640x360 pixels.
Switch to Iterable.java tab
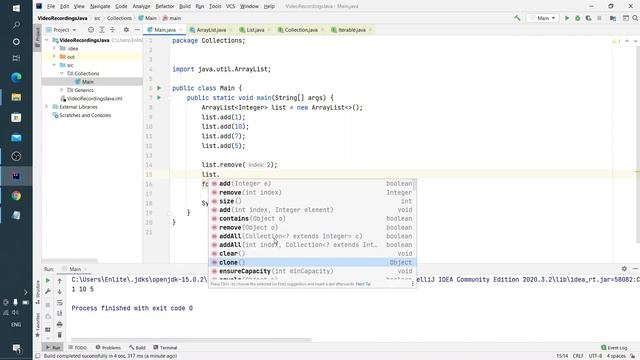(351, 30)
